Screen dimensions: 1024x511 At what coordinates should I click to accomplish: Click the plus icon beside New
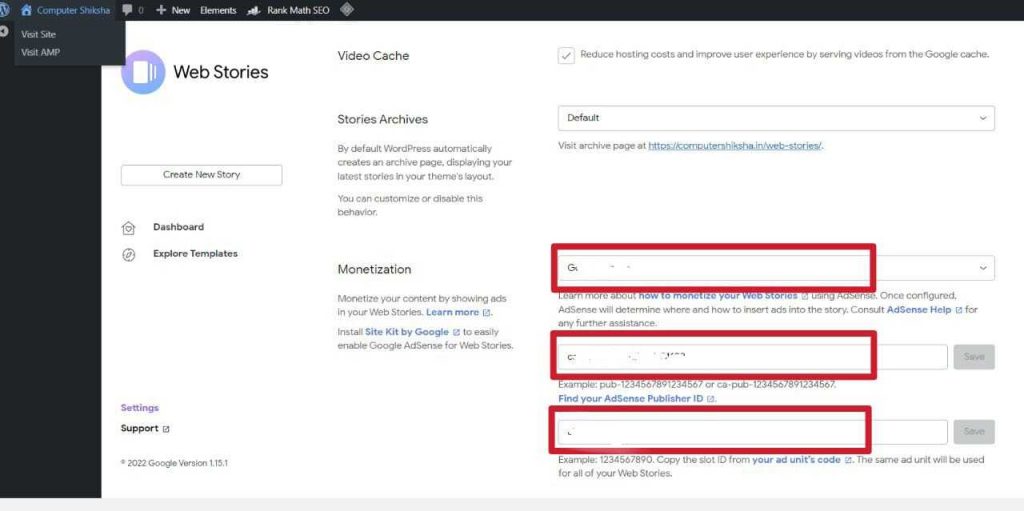click(x=161, y=10)
